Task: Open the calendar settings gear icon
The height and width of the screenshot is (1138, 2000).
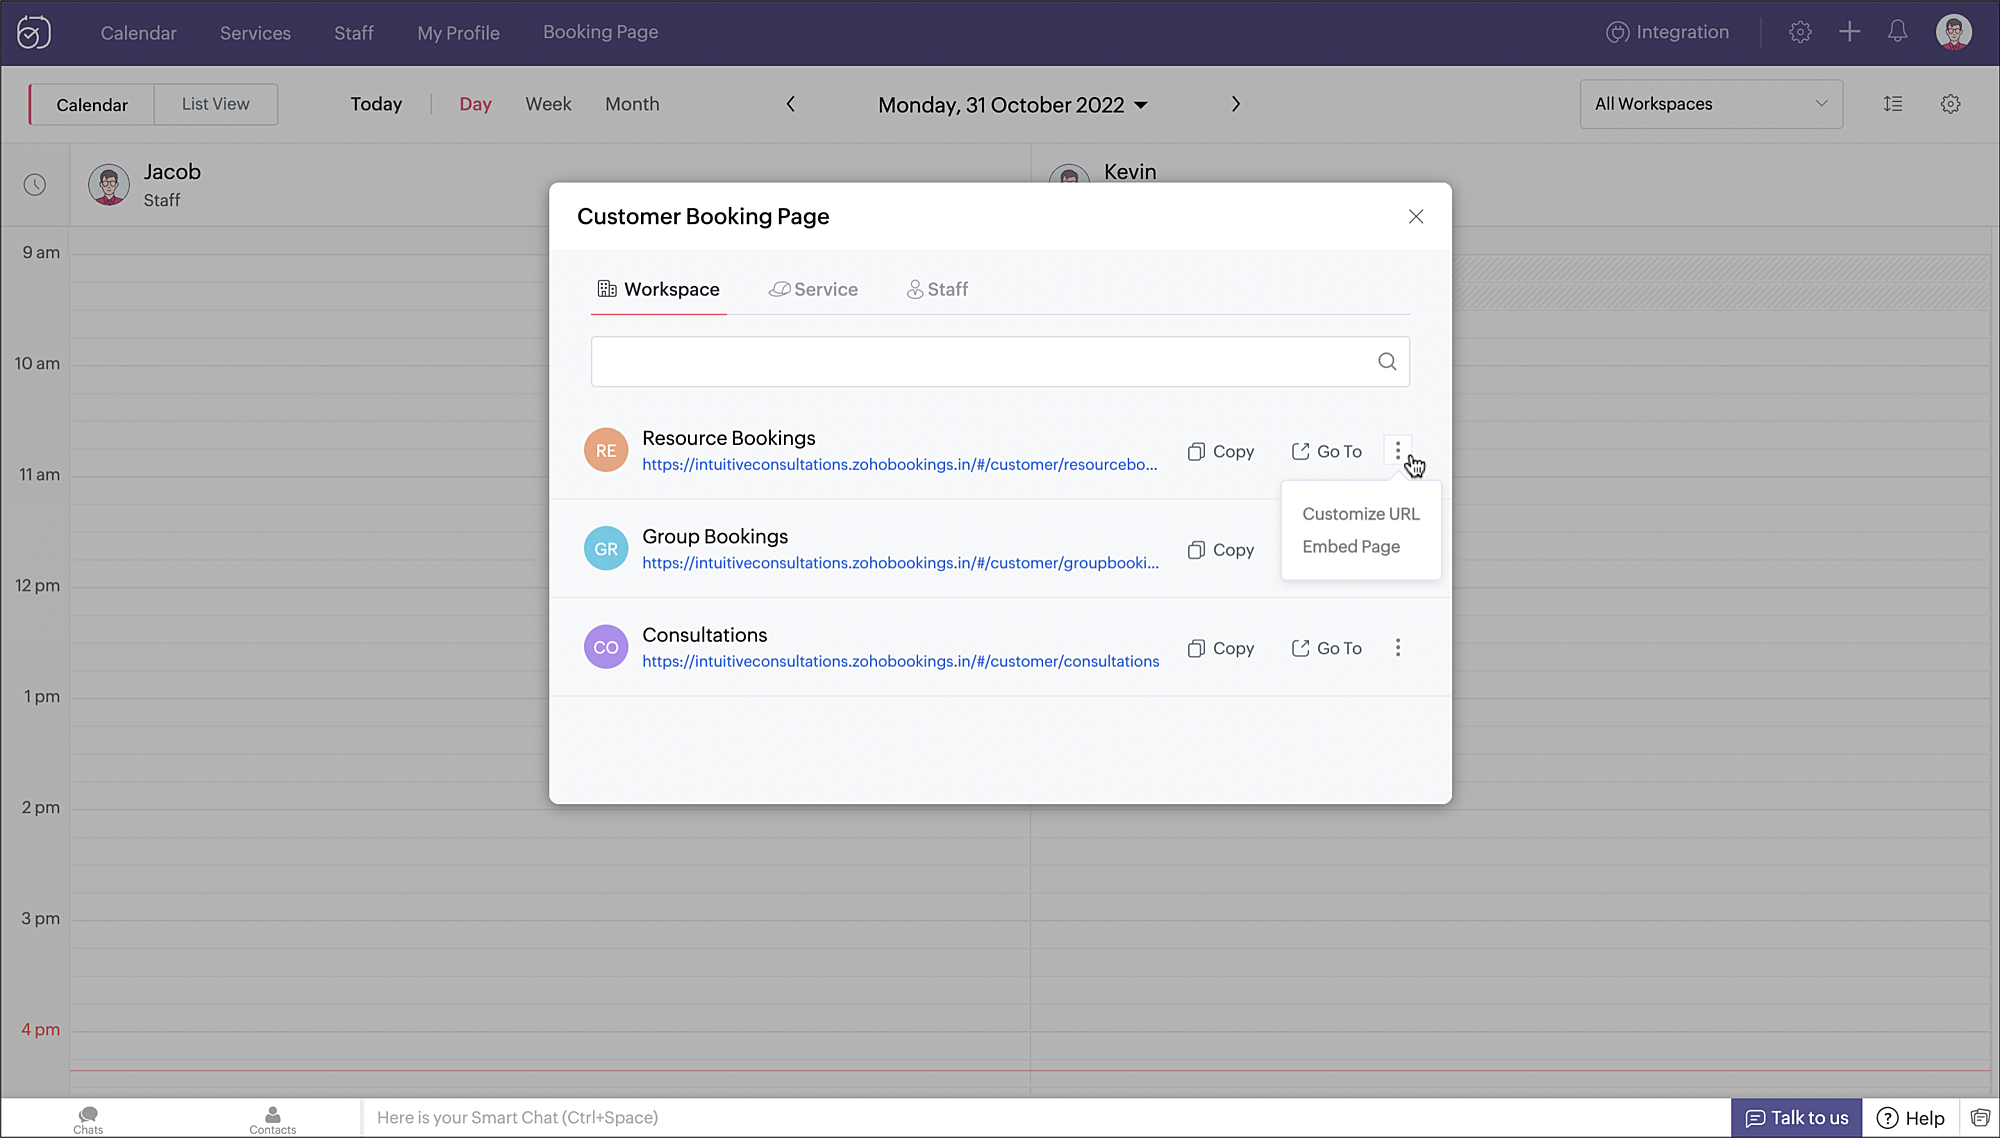Action: [1950, 104]
